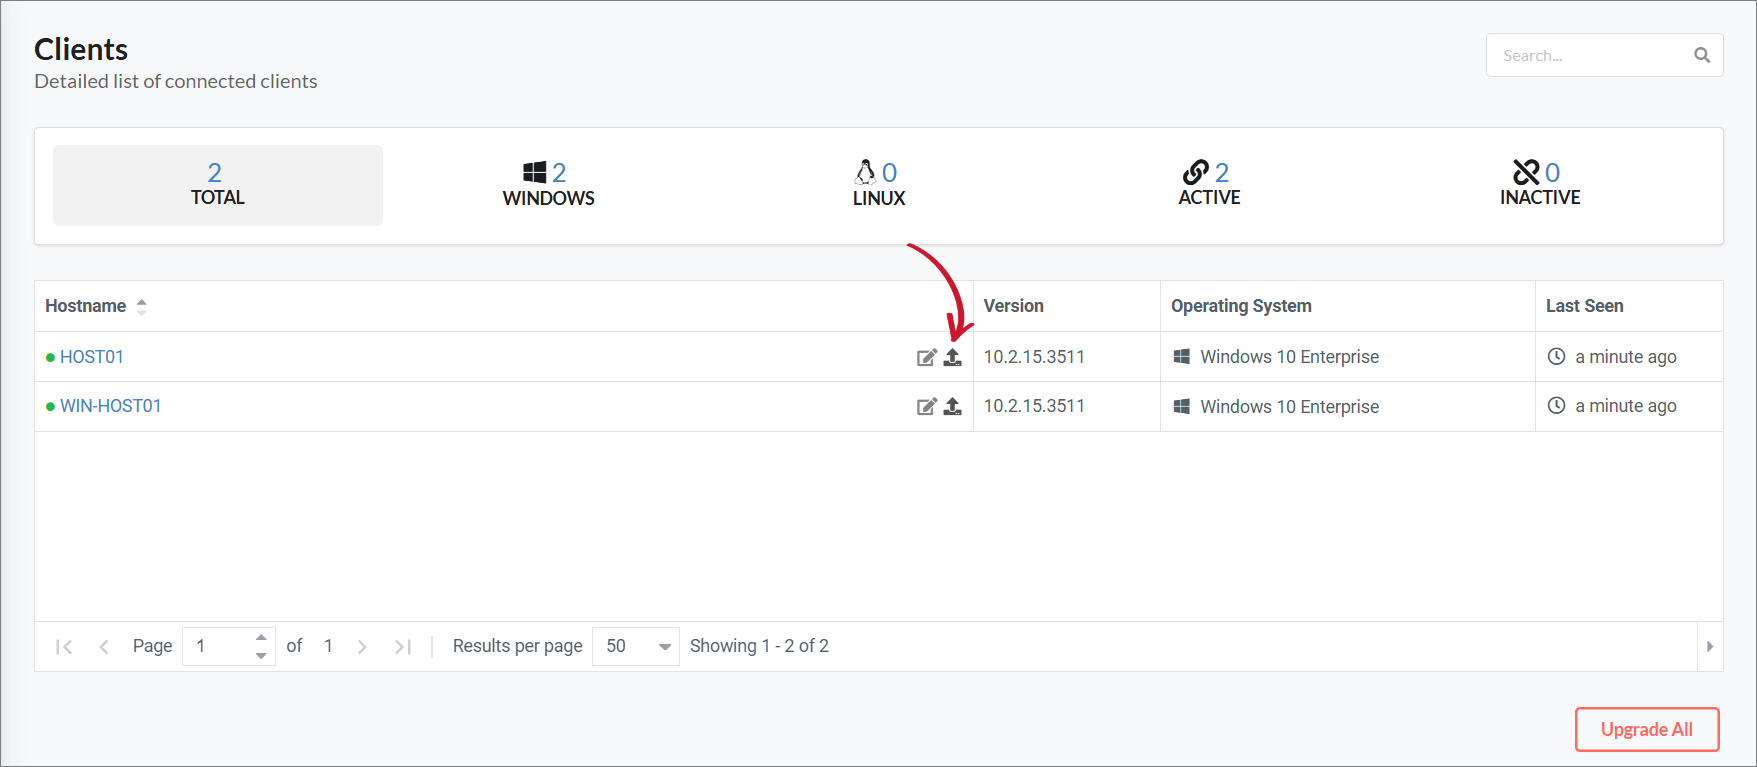Filter by INACTIVE clients tile
1757x767 pixels.
[x=1540, y=185]
